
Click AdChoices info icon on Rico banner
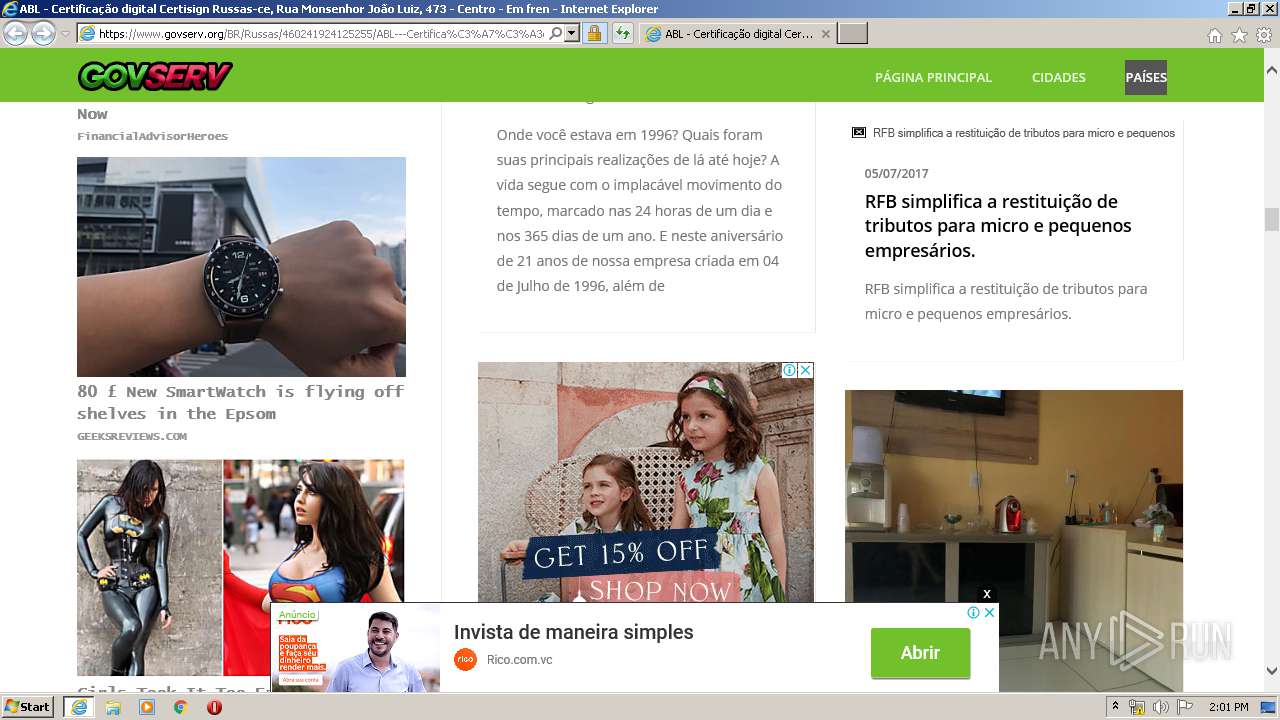pos(973,612)
